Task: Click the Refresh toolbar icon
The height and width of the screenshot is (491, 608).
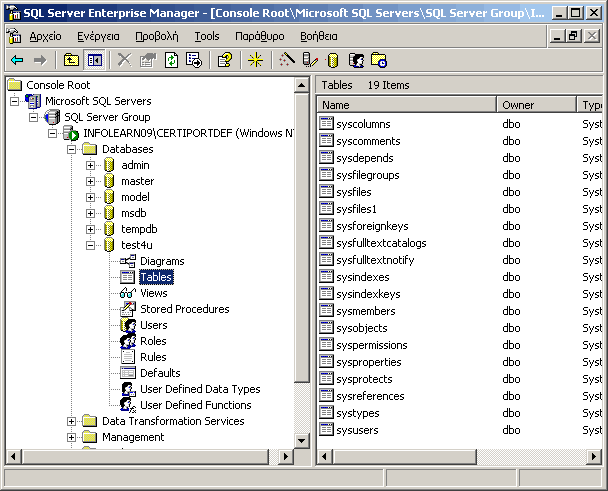Action: point(171,60)
